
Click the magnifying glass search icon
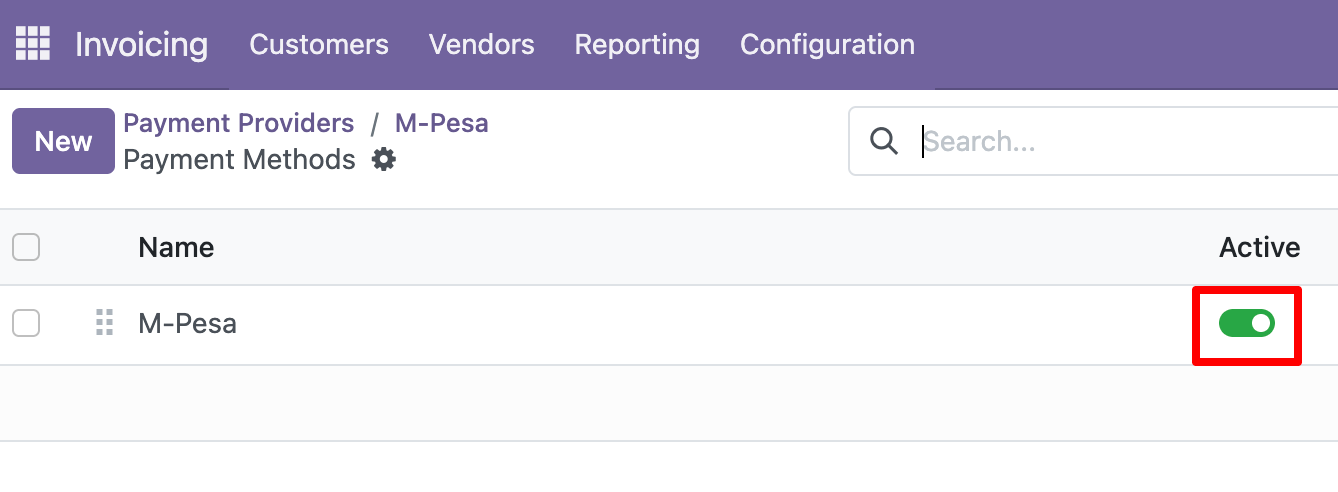click(x=884, y=141)
